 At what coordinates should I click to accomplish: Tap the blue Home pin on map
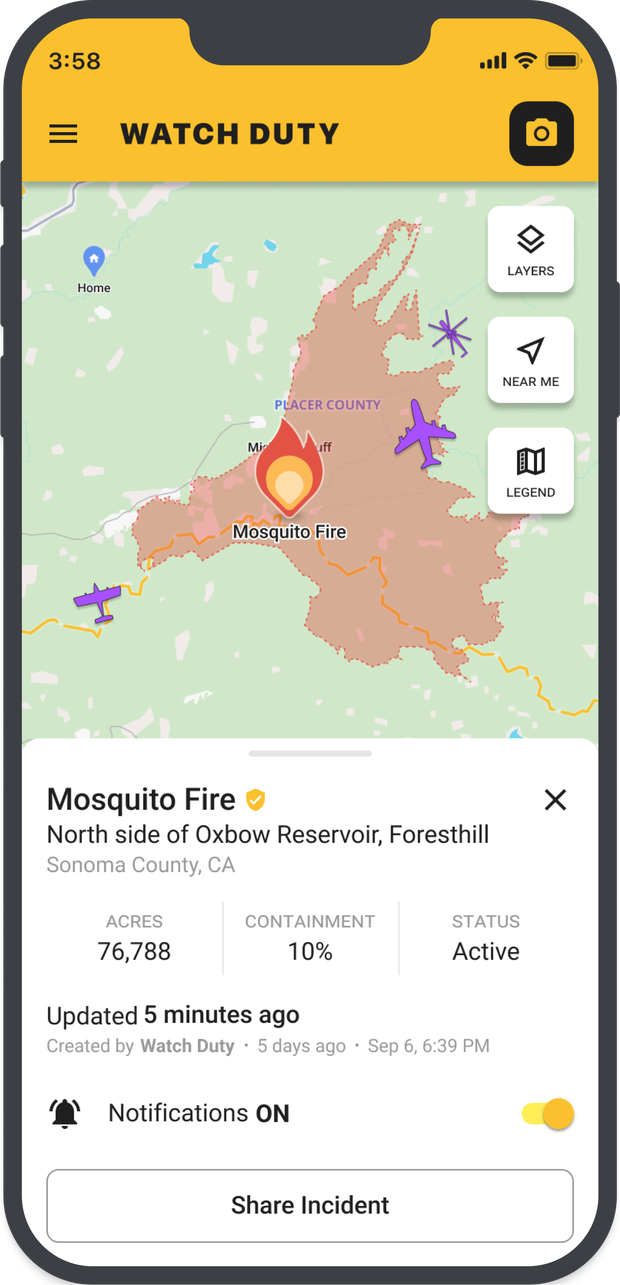(94, 262)
